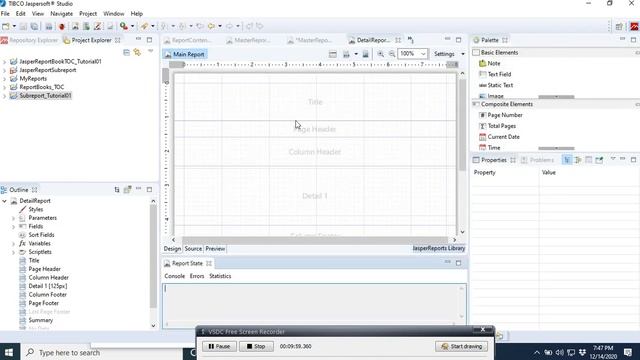Open the 100% zoom level dropdown
640x360 pixels.
[423, 54]
